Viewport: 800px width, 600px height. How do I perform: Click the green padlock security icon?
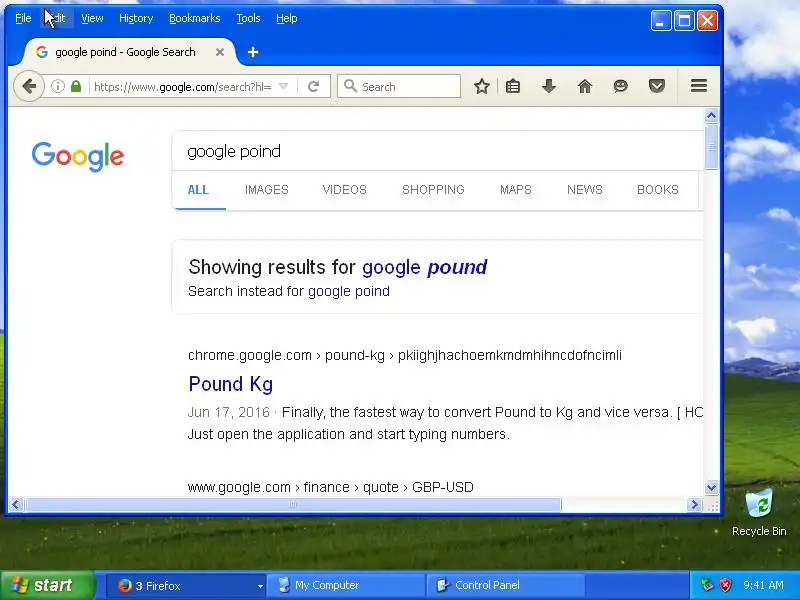tap(76, 86)
